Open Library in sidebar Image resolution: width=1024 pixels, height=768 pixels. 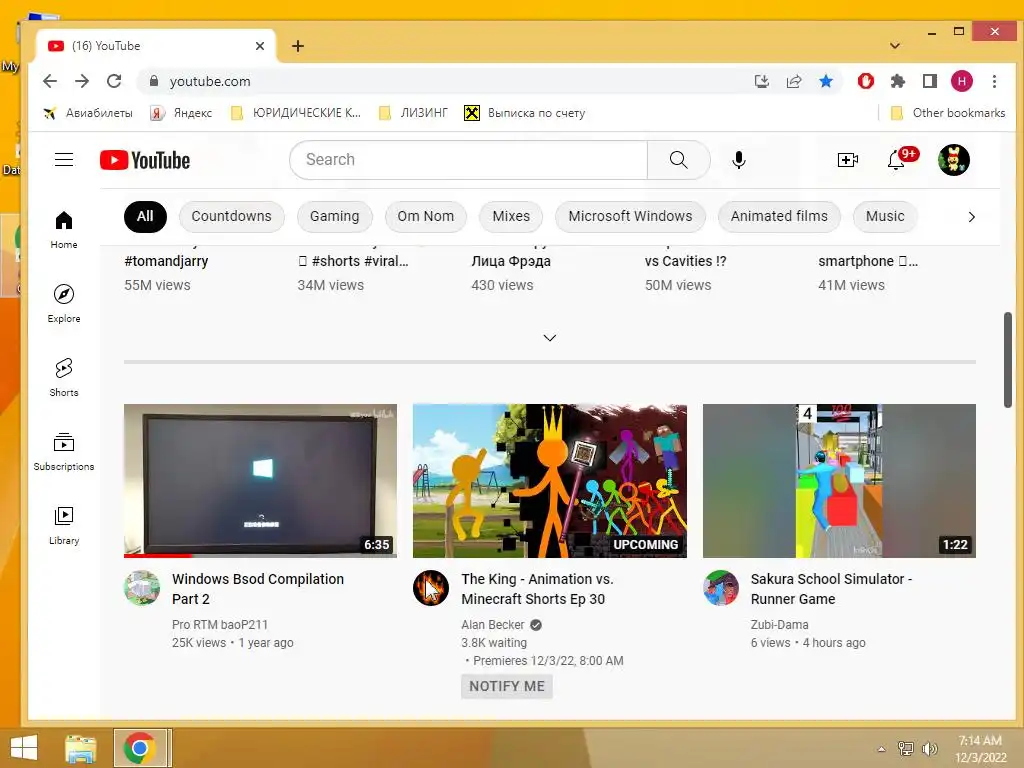(x=63, y=525)
